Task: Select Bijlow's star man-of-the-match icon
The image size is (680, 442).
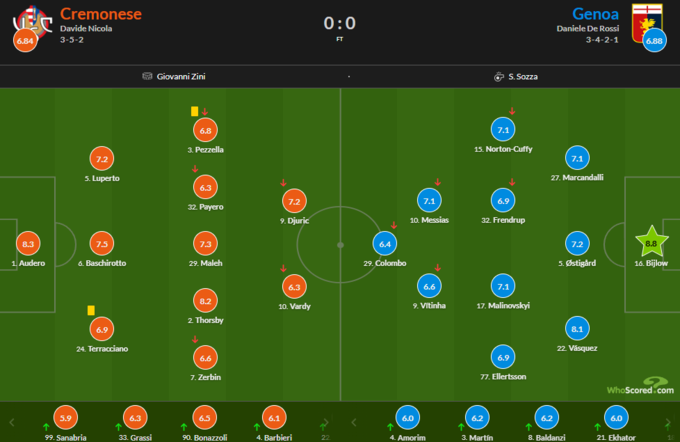Action: click(652, 242)
